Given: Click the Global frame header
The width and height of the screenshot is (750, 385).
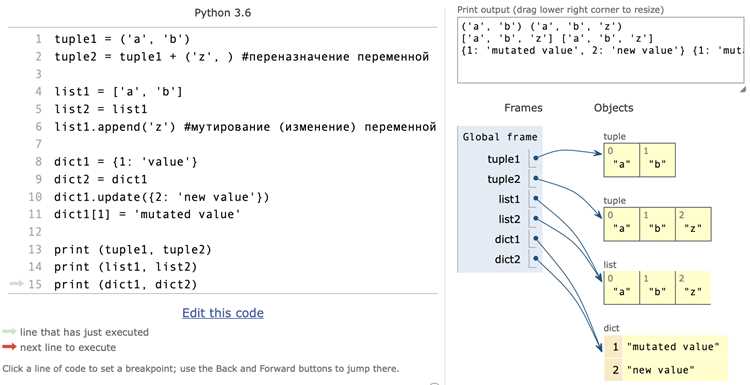Looking at the screenshot, I should tap(500, 137).
